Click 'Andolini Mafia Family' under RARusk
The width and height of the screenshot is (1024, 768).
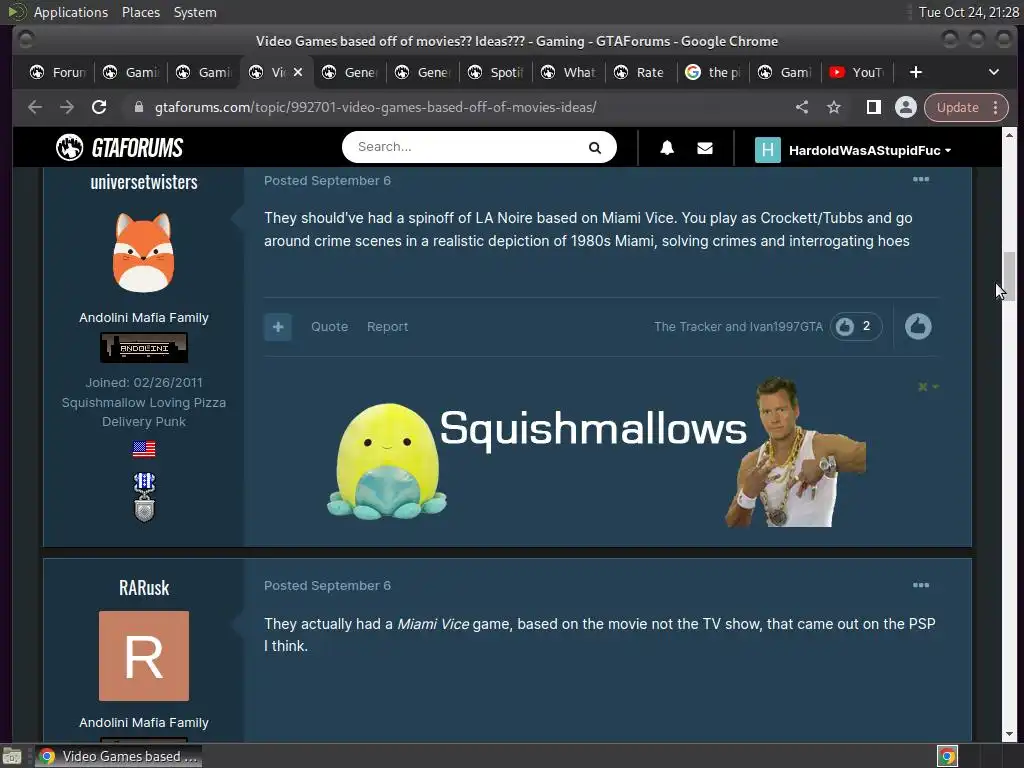tap(144, 723)
